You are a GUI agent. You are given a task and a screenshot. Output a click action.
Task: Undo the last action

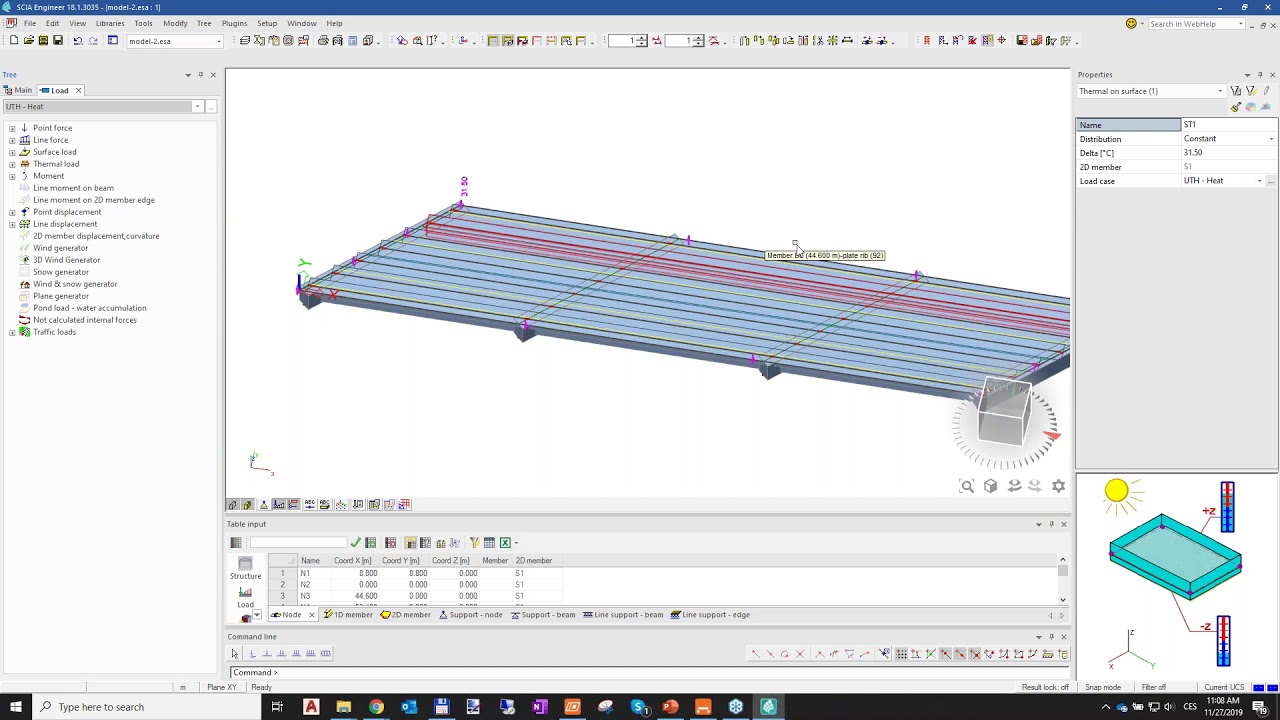78,41
